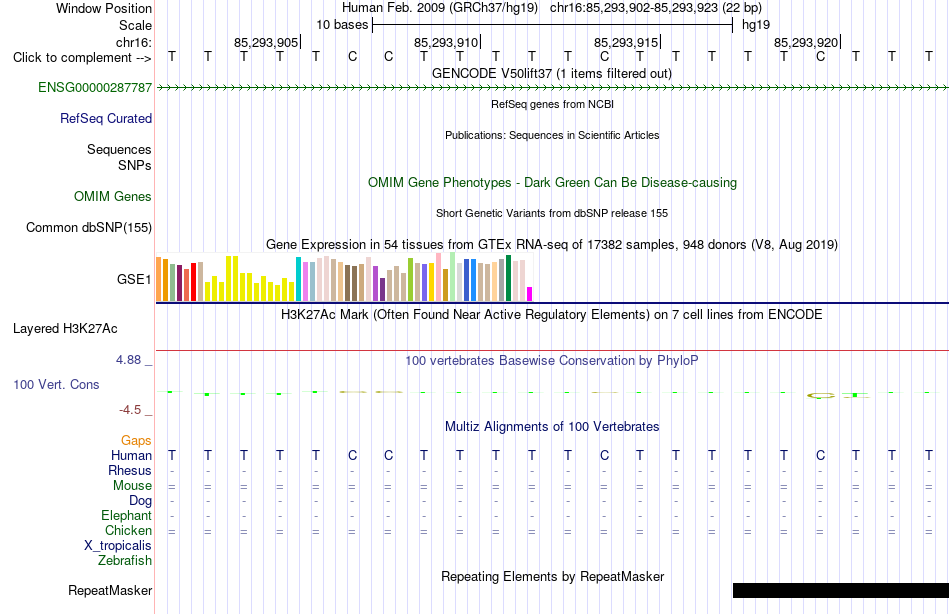Click the 100 Vert. Cons label
Image resolution: width=950 pixels, height=614 pixels.
pyautogui.click(x=56, y=384)
